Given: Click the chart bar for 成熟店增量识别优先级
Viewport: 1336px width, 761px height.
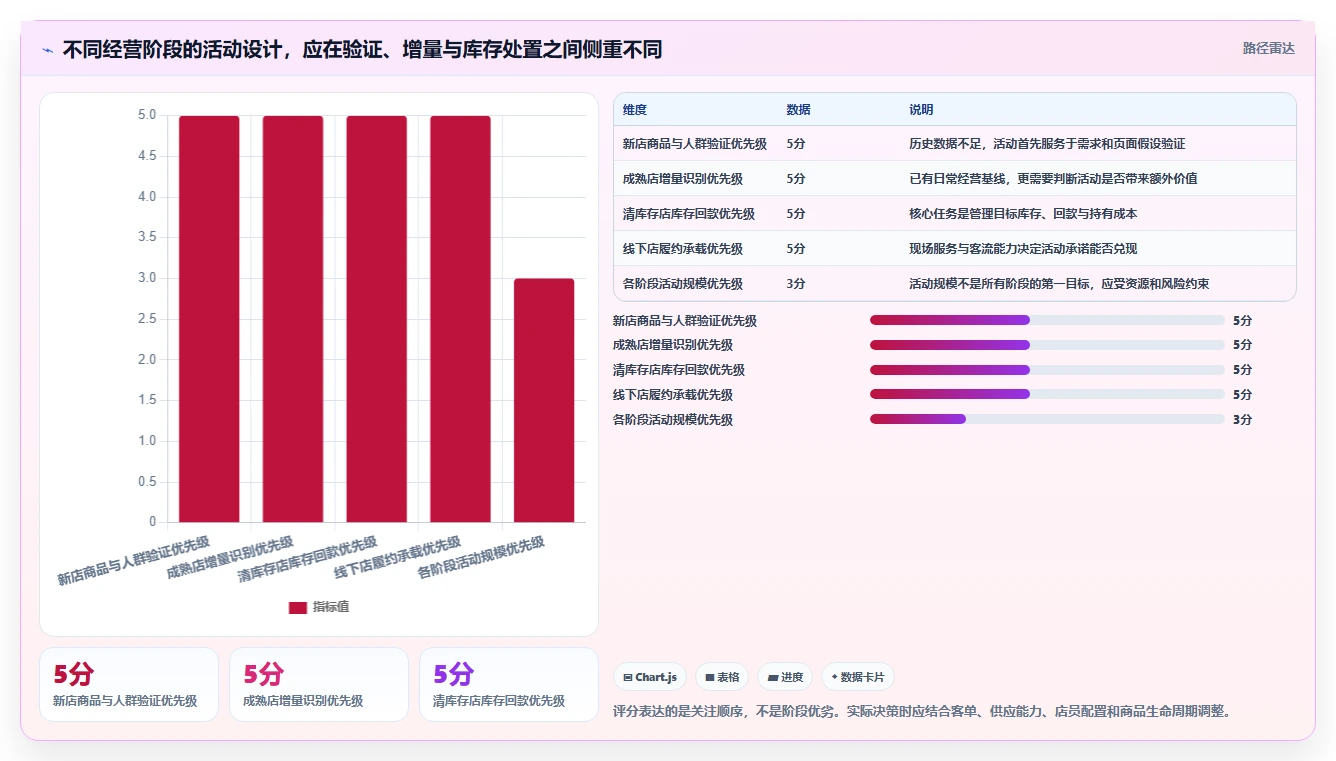Looking at the screenshot, I should [x=293, y=319].
